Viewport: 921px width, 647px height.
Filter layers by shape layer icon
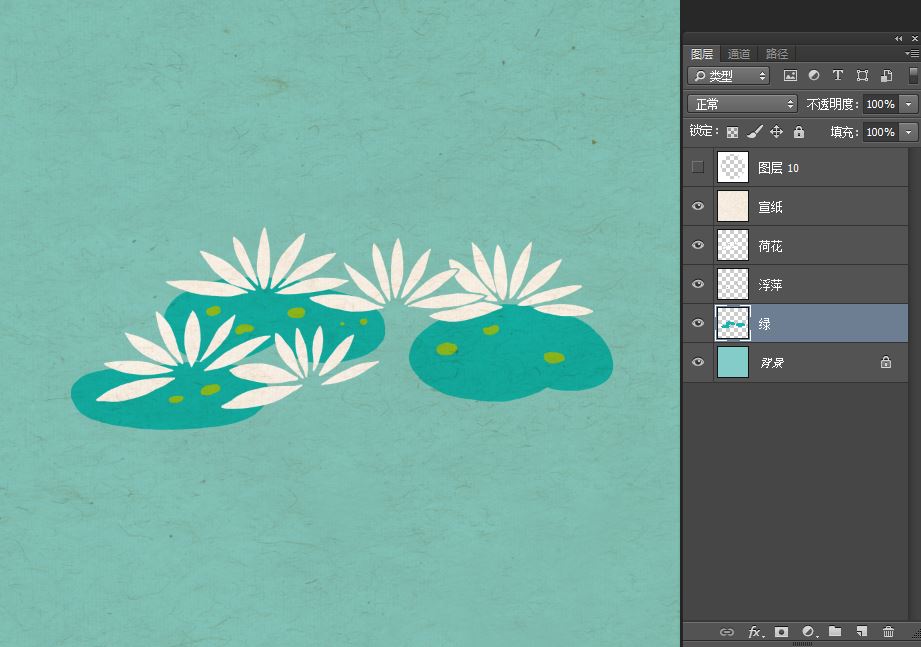[862, 75]
